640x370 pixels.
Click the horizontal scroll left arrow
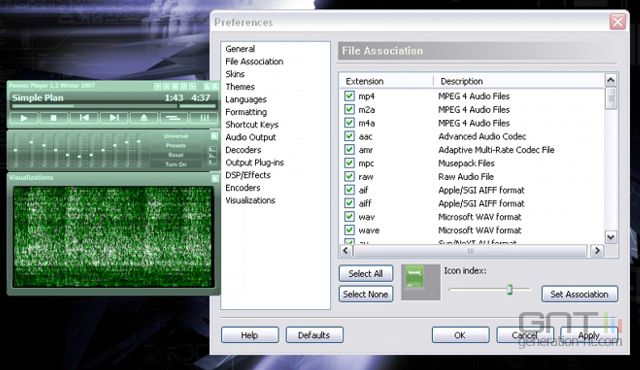click(x=346, y=250)
